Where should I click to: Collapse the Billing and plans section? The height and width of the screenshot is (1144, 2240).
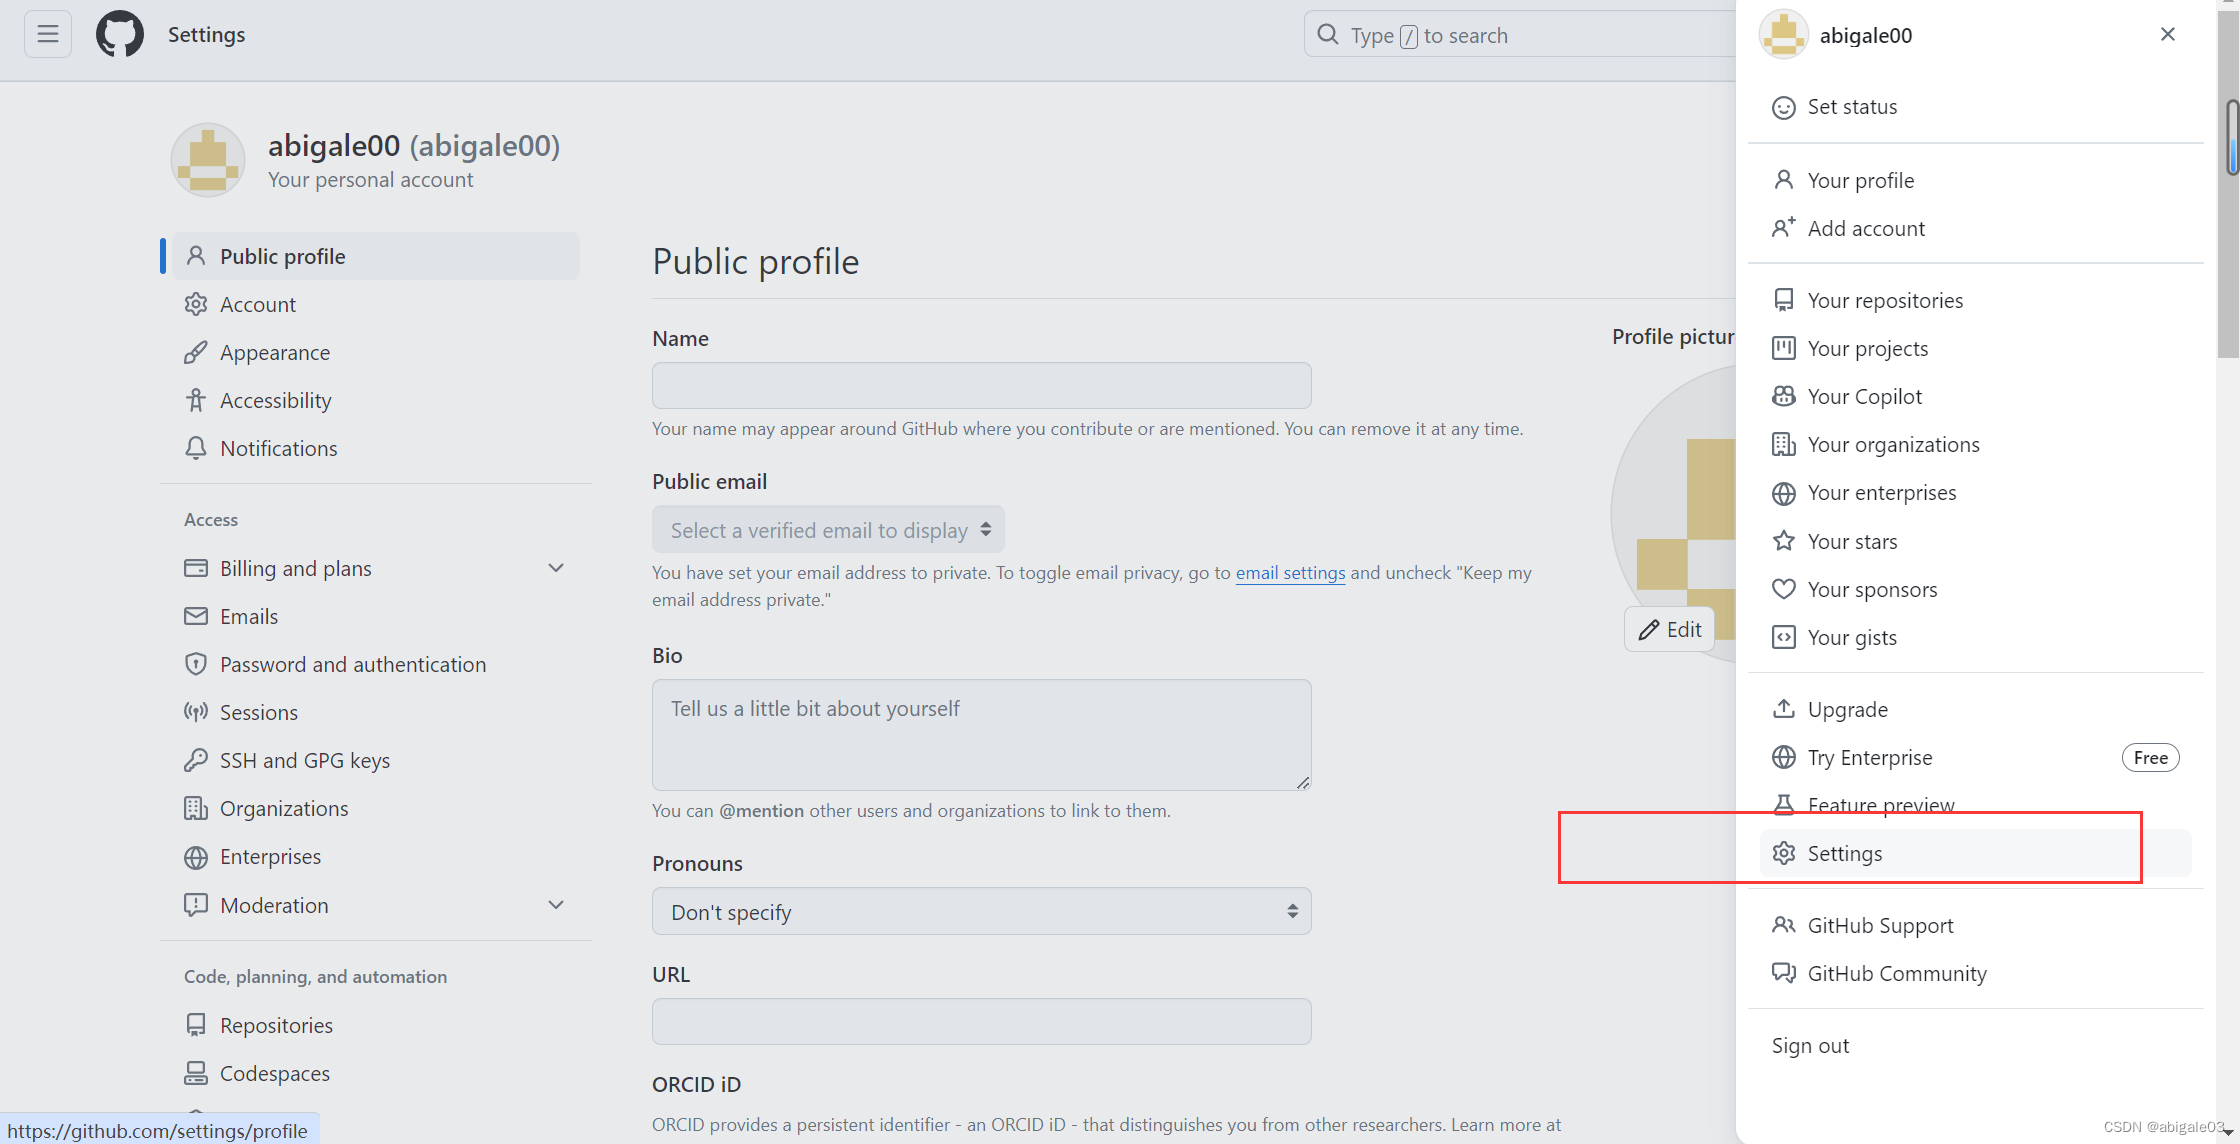(556, 567)
